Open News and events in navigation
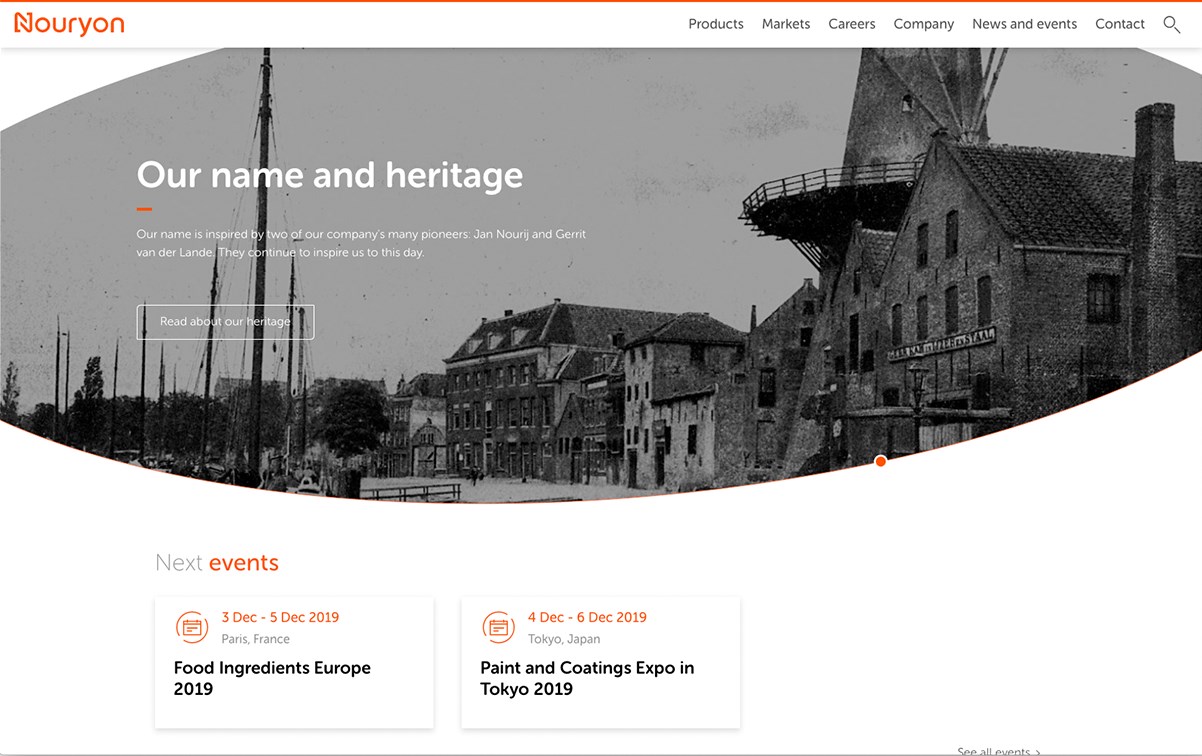The image size is (1202, 756). click(x=1024, y=24)
